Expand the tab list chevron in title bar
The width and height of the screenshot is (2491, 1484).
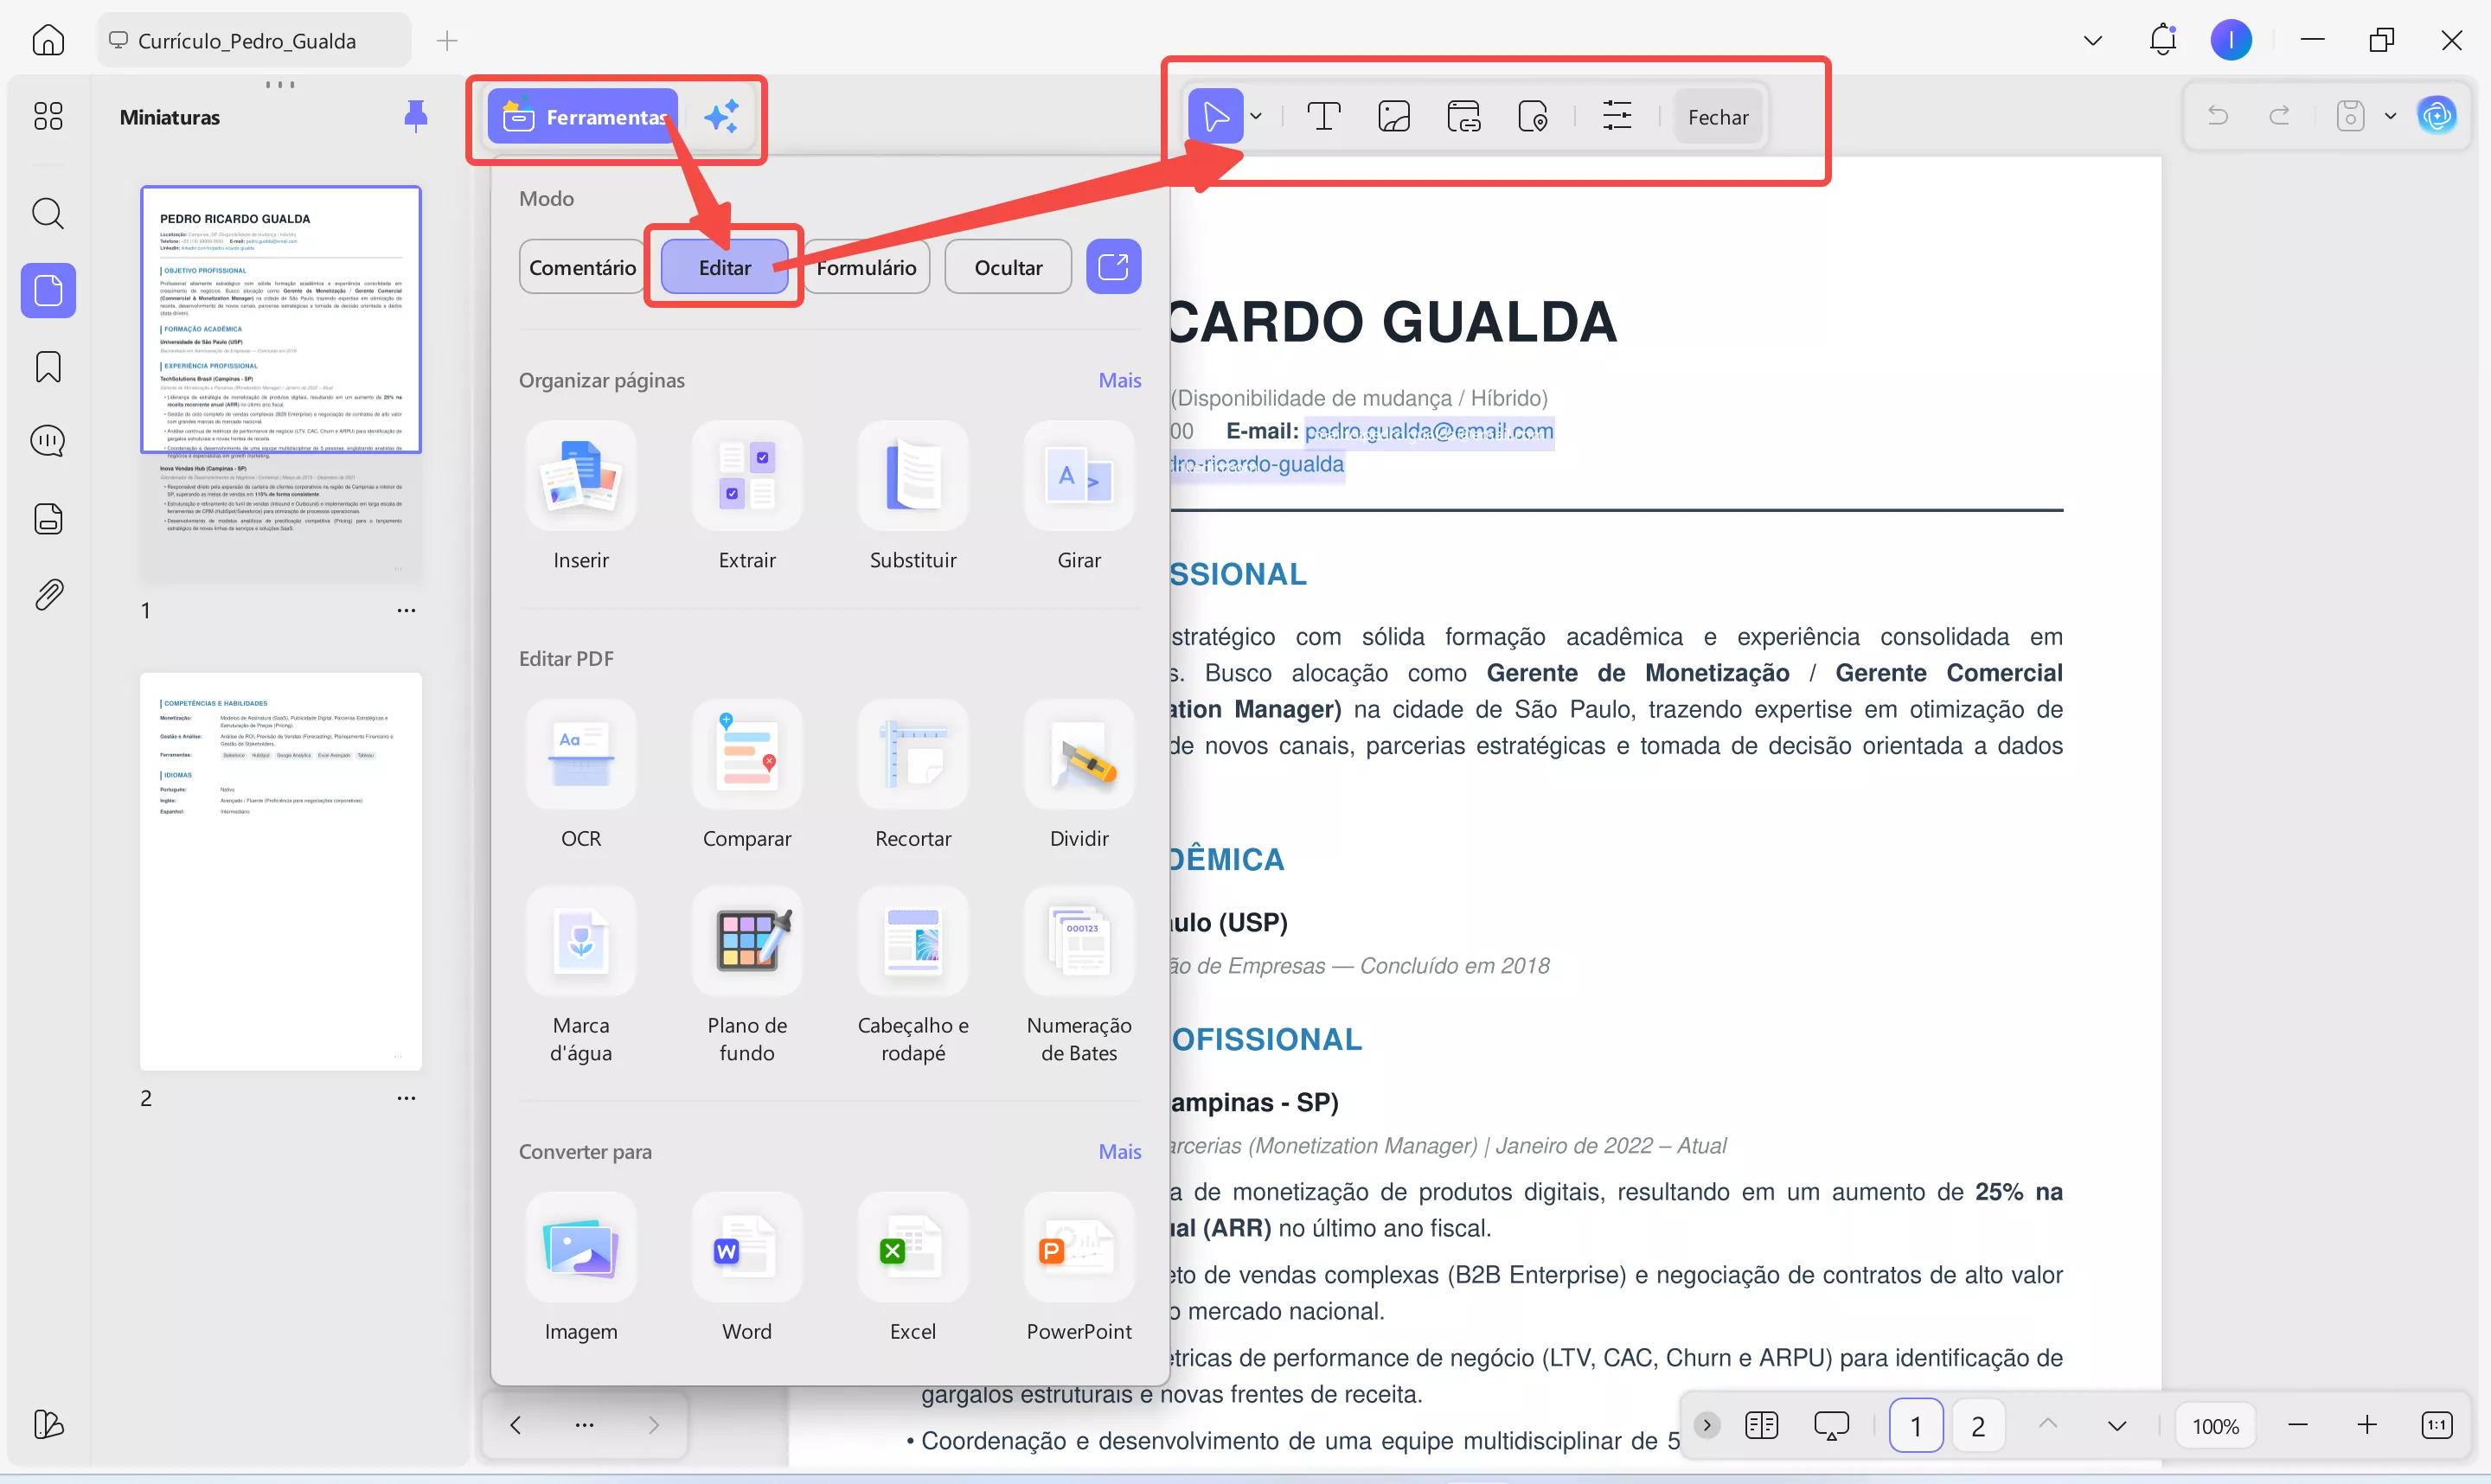click(2092, 40)
